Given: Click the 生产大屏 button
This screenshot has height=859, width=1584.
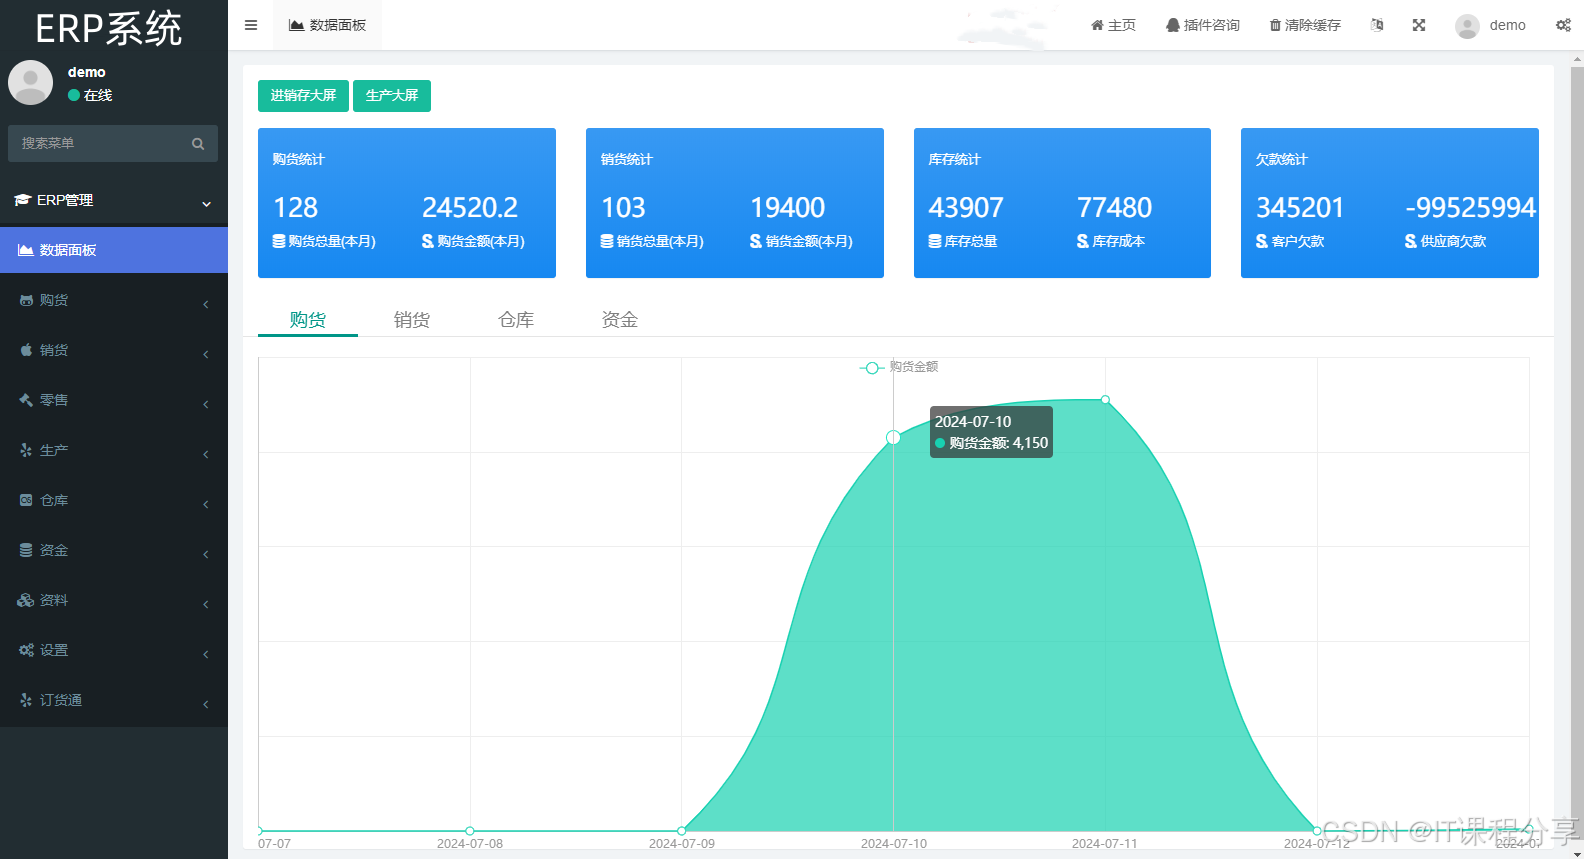Looking at the screenshot, I should tap(391, 96).
